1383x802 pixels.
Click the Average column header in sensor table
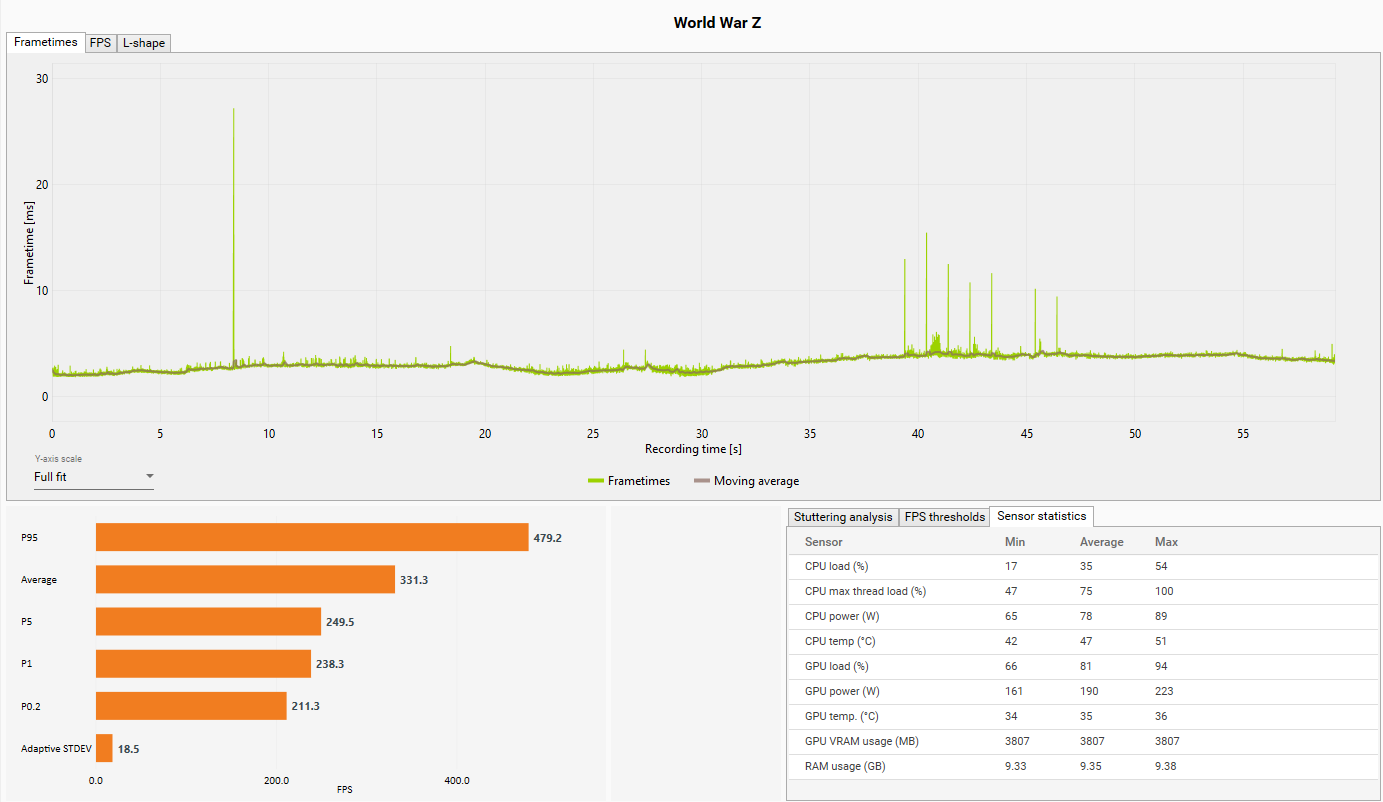pyautogui.click(x=1102, y=542)
